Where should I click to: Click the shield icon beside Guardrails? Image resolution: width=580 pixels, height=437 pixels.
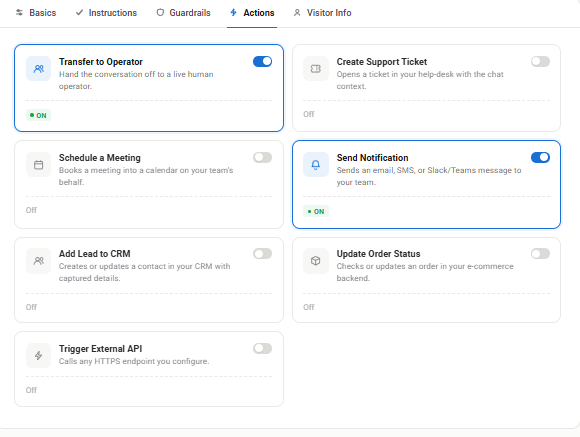pos(160,13)
